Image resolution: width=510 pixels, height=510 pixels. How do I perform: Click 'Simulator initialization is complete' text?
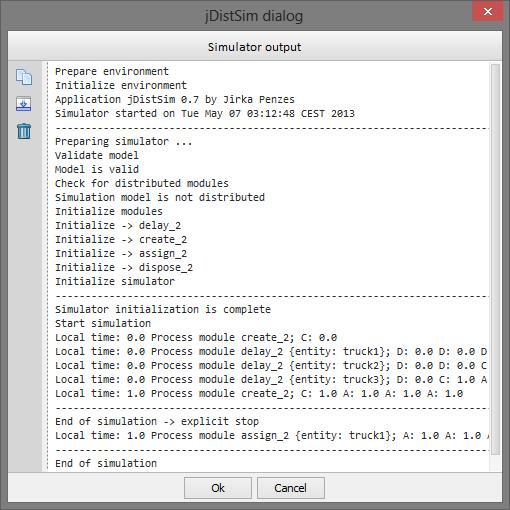click(163, 309)
